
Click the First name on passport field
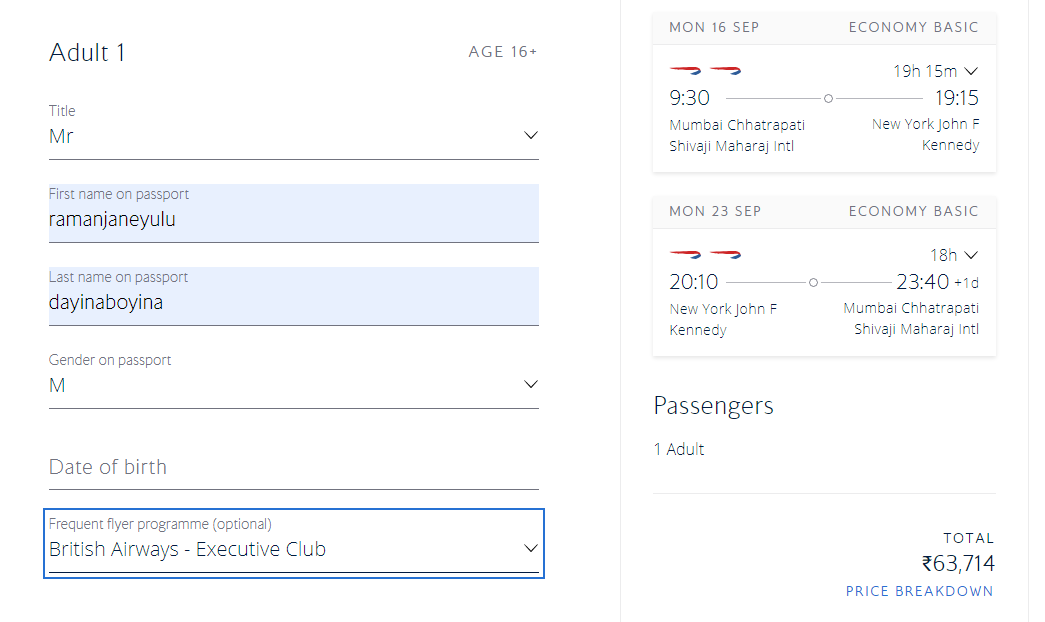(x=293, y=219)
